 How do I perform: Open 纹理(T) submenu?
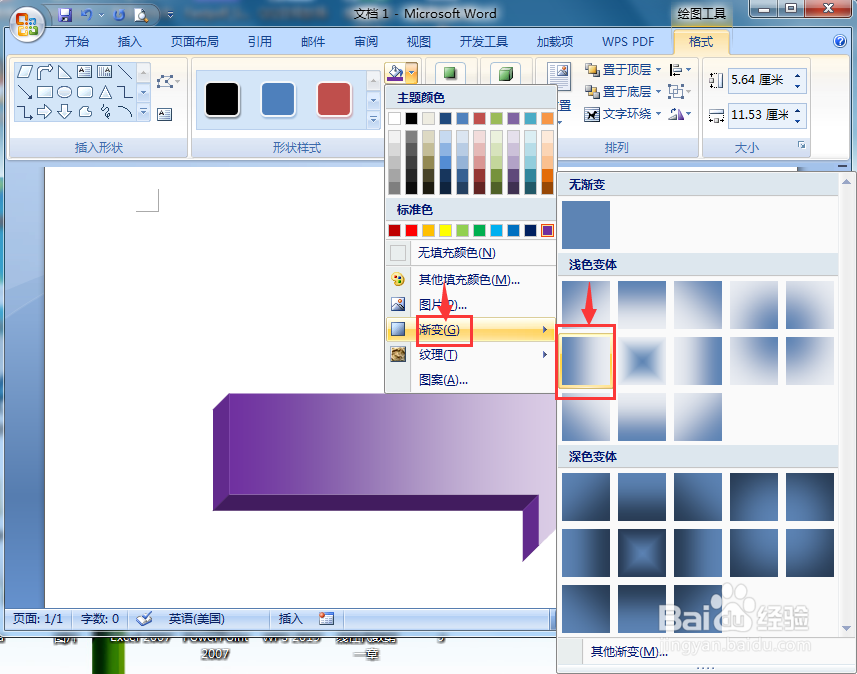click(470, 355)
